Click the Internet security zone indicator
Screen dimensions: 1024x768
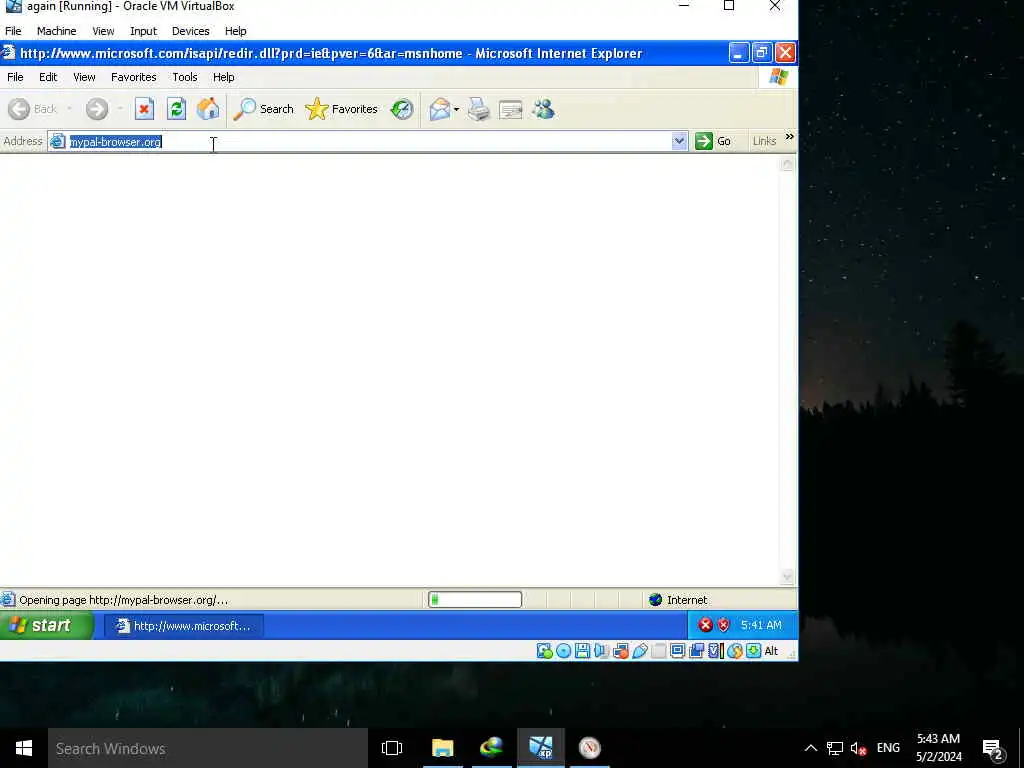point(678,600)
